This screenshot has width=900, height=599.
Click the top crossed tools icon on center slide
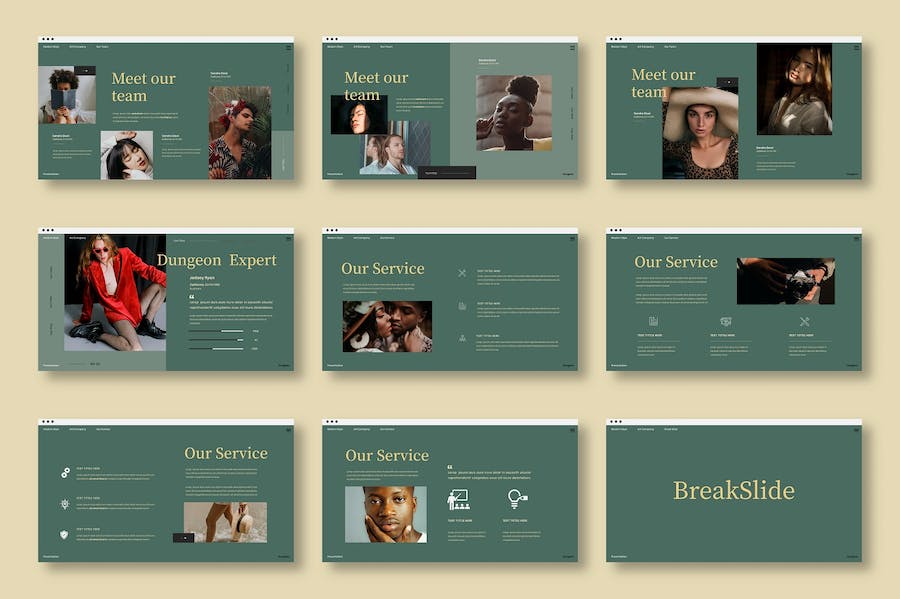462,273
